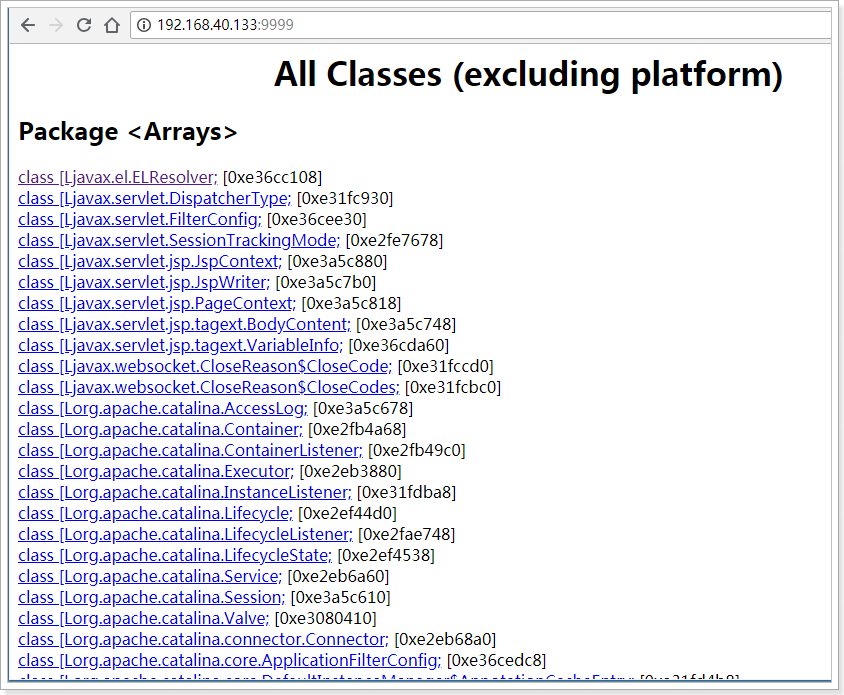Click address text [0xe2ef44d0]
Viewport: 844px width, 695px height.
(348, 513)
